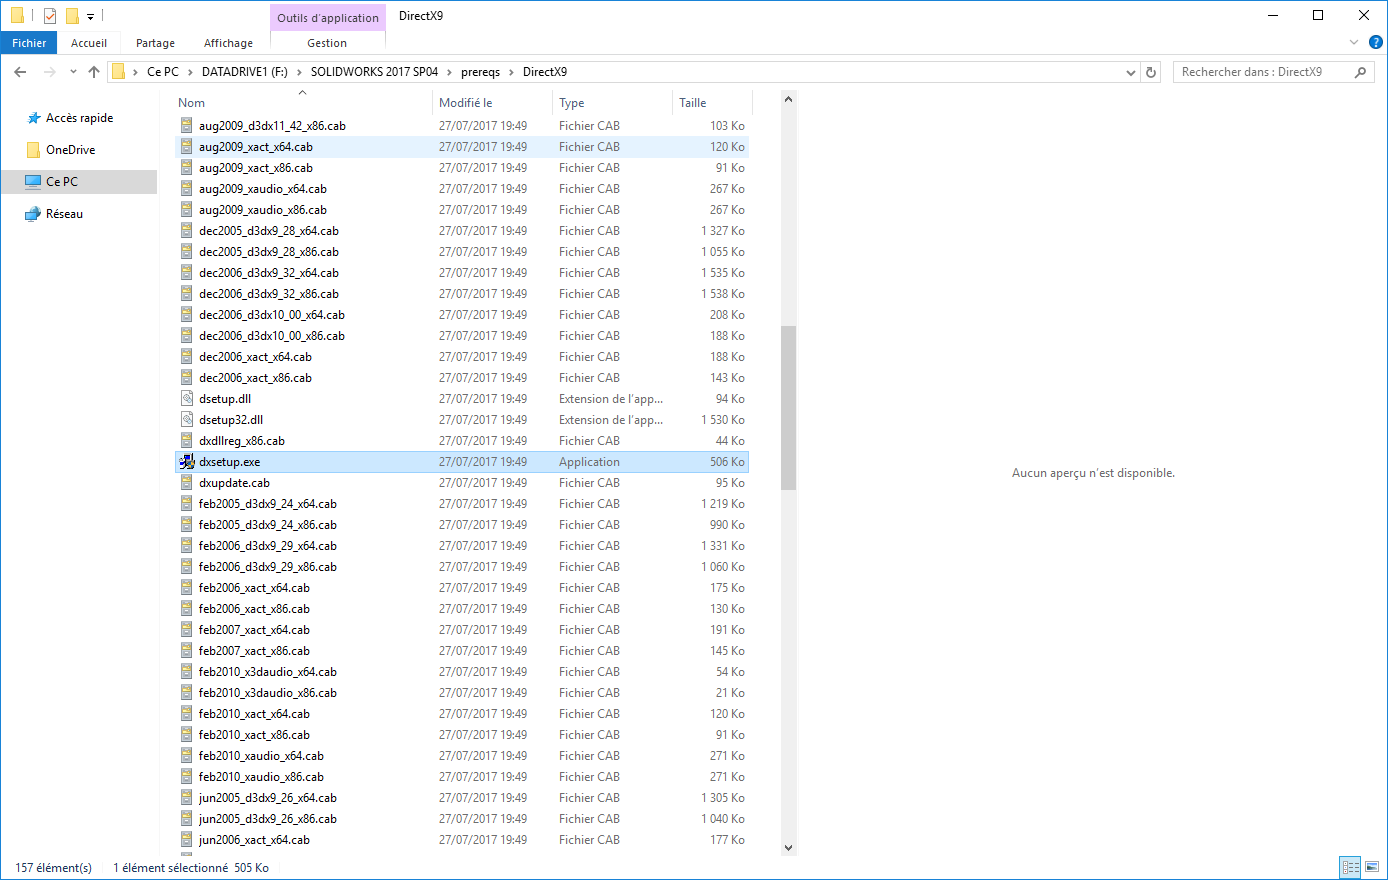Select dec2006_xact_x64.cab file icon
Viewport: 1388px width, 880px height.
[x=186, y=357]
